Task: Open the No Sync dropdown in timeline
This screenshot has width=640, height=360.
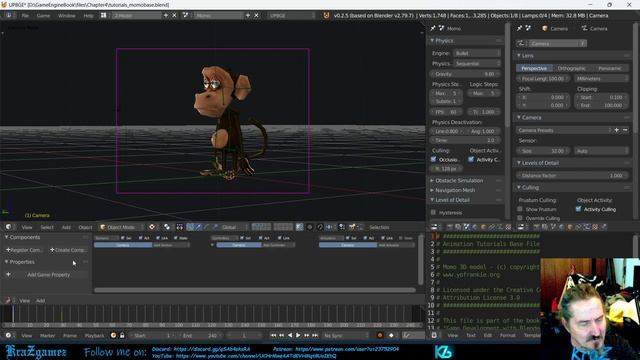Action: click(346, 335)
